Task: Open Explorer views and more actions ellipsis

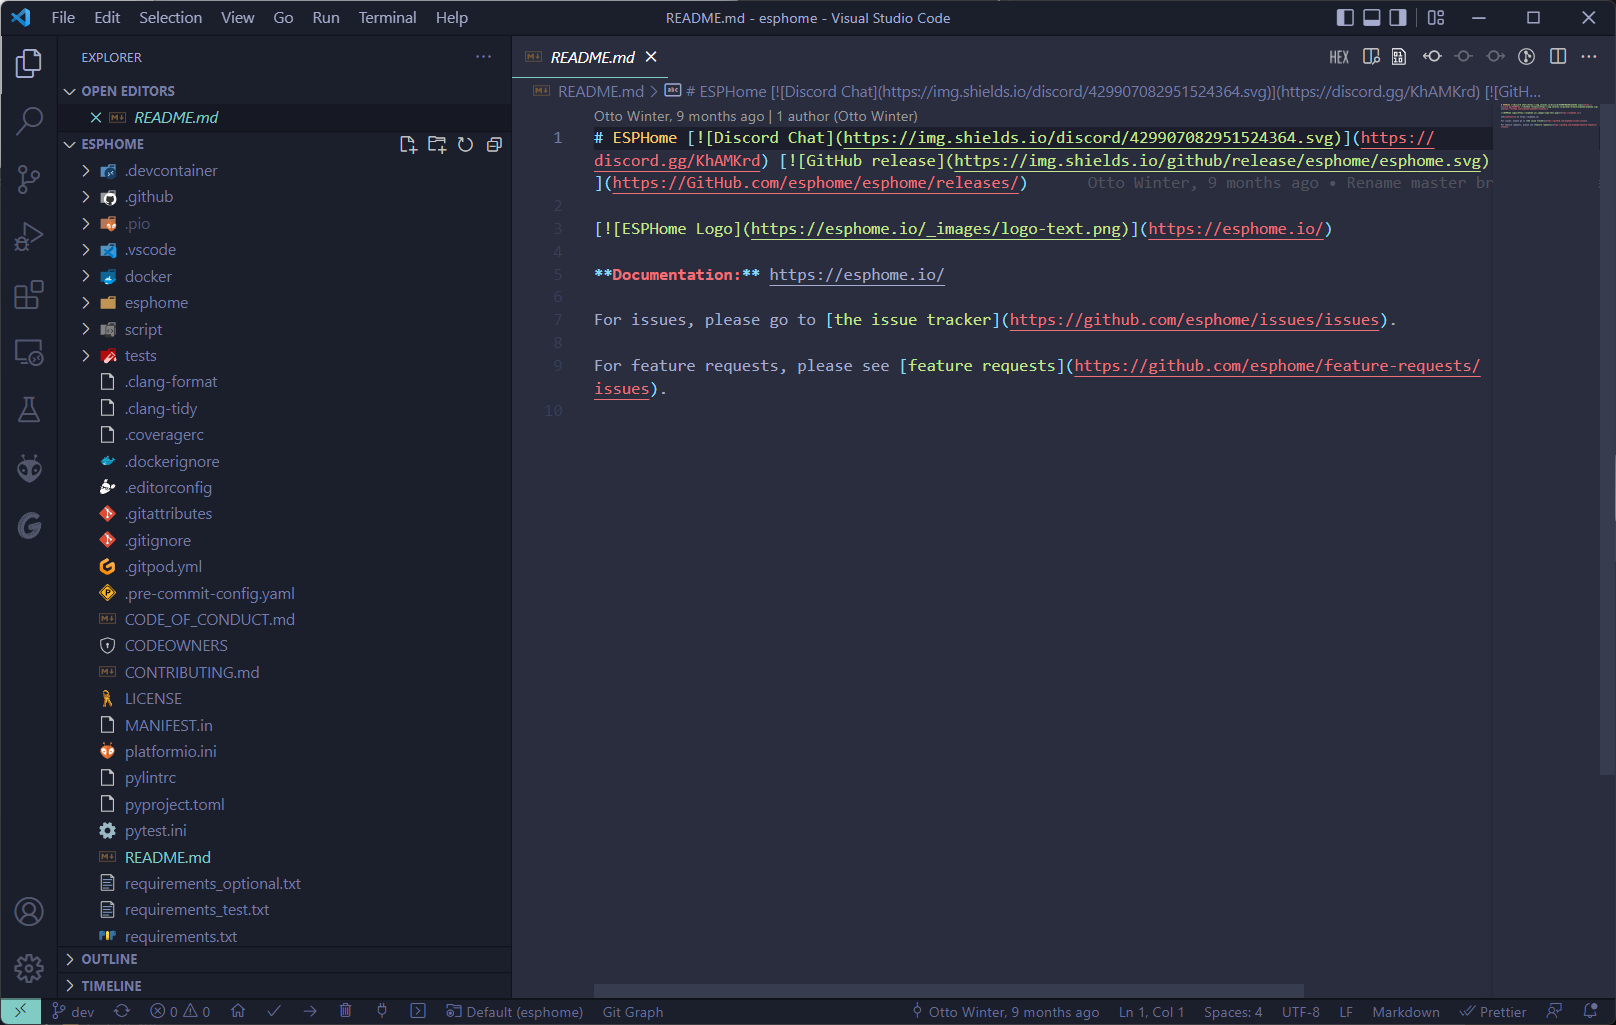Action: [x=484, y=57]
